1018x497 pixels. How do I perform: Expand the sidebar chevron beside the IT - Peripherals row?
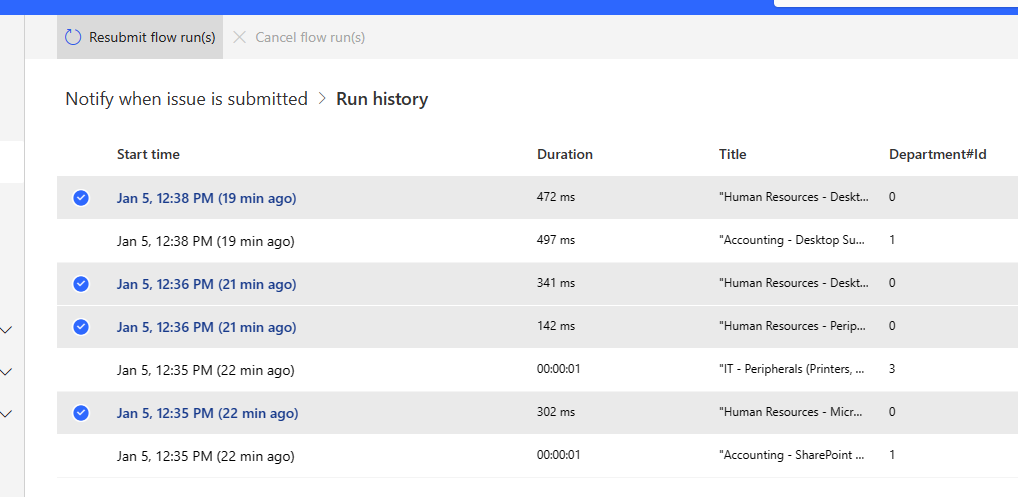tap(6, 372)
